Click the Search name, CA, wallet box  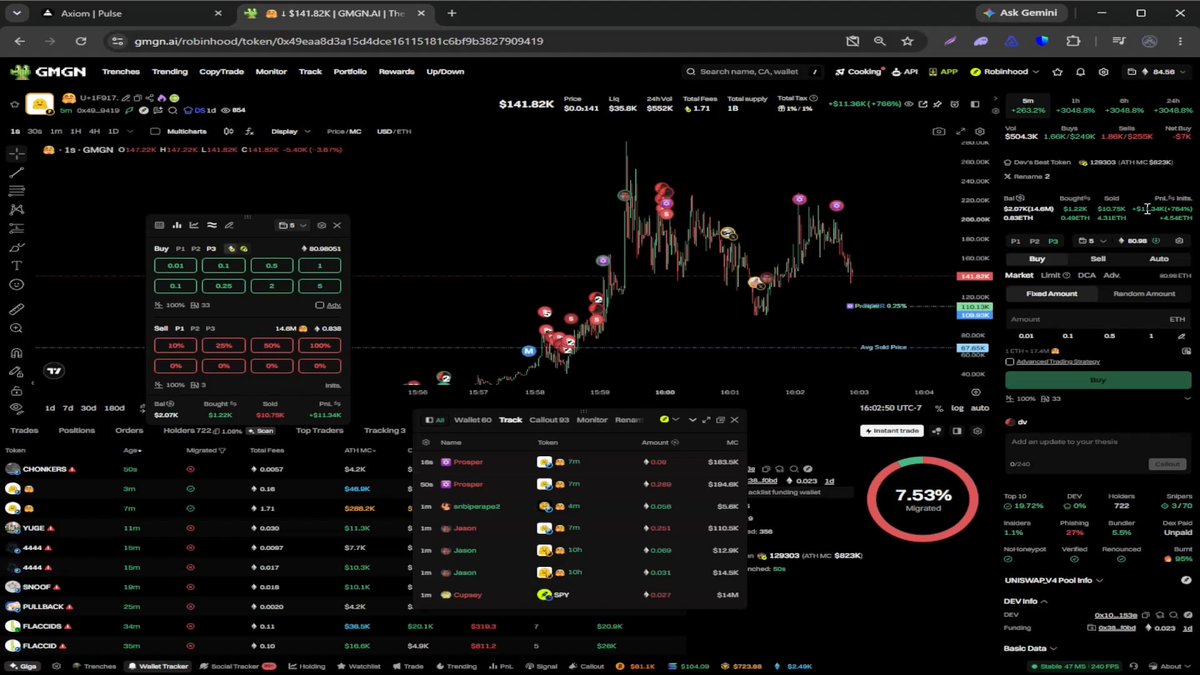pyautogui.click(x=754, y=72)
